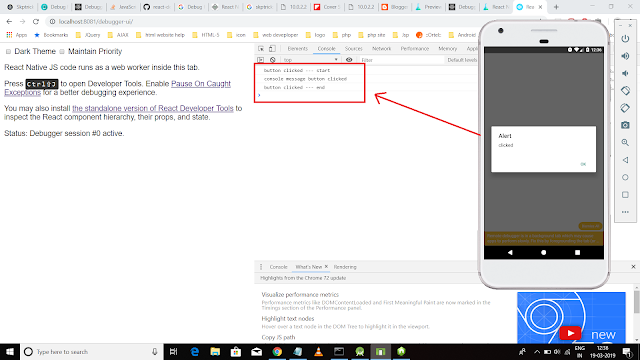Open the JQuery bookmark folder
The image size is (640, 360).
[88, 35]
